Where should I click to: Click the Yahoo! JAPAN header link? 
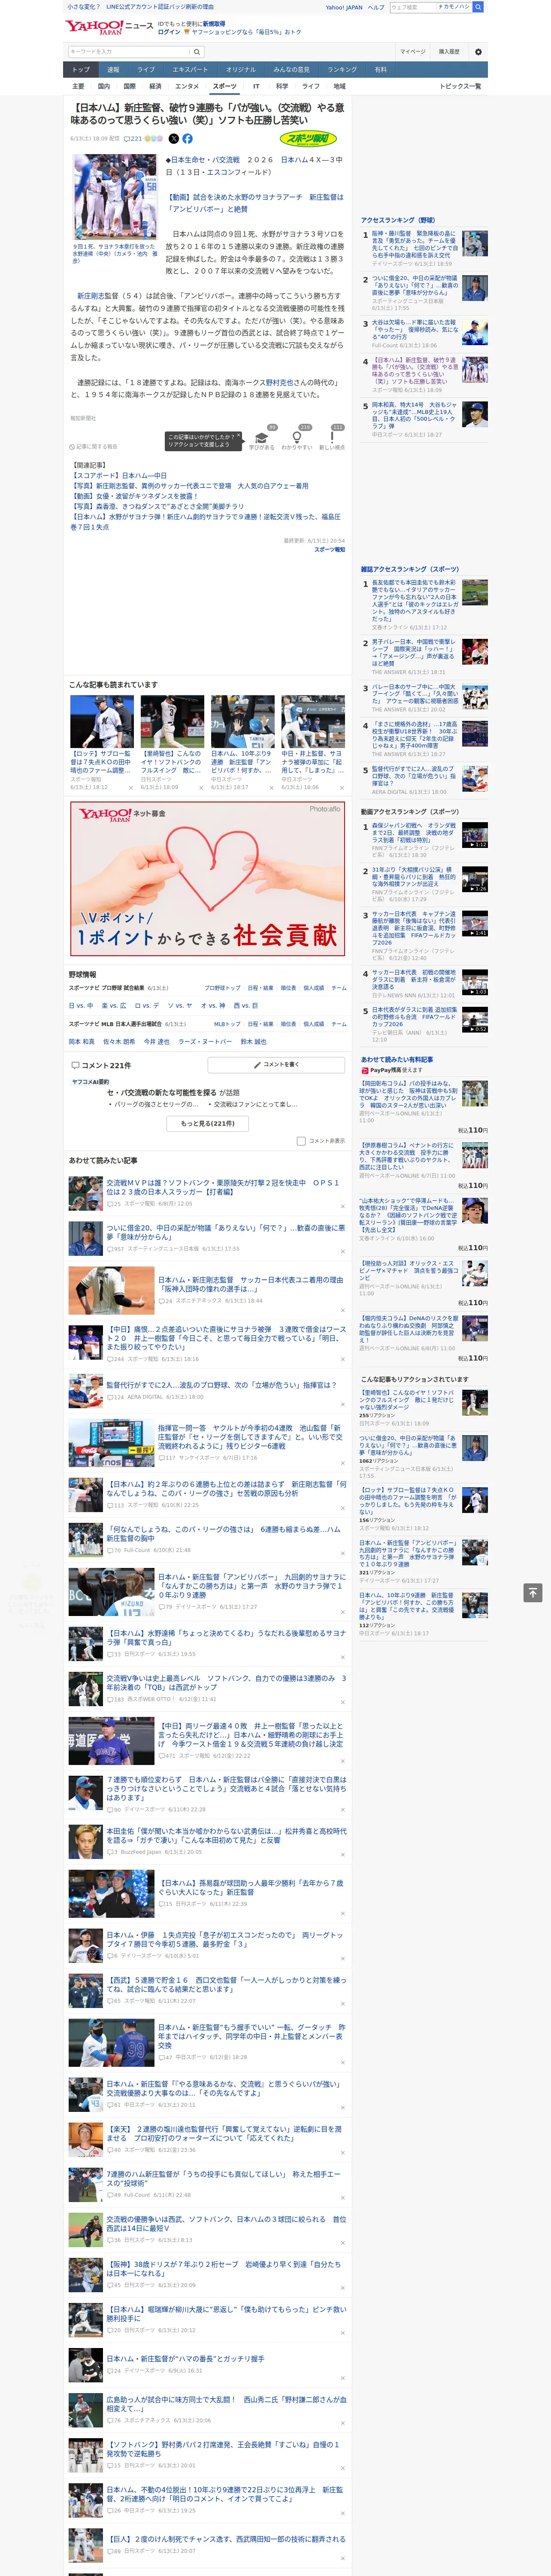pos(344,7)
